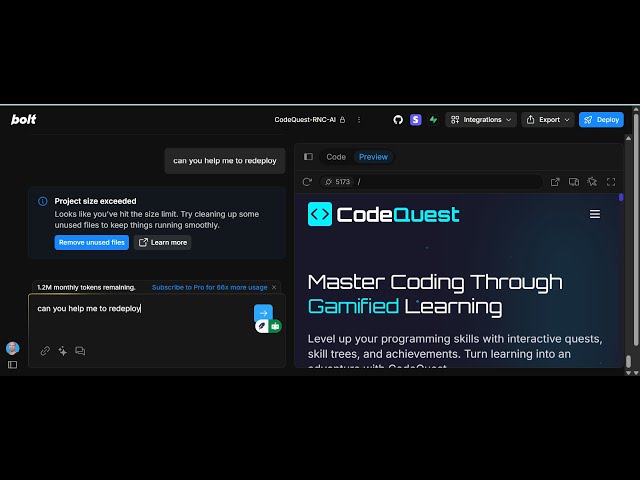
Task: Open the user profile avatar
Action: (12, 348)
